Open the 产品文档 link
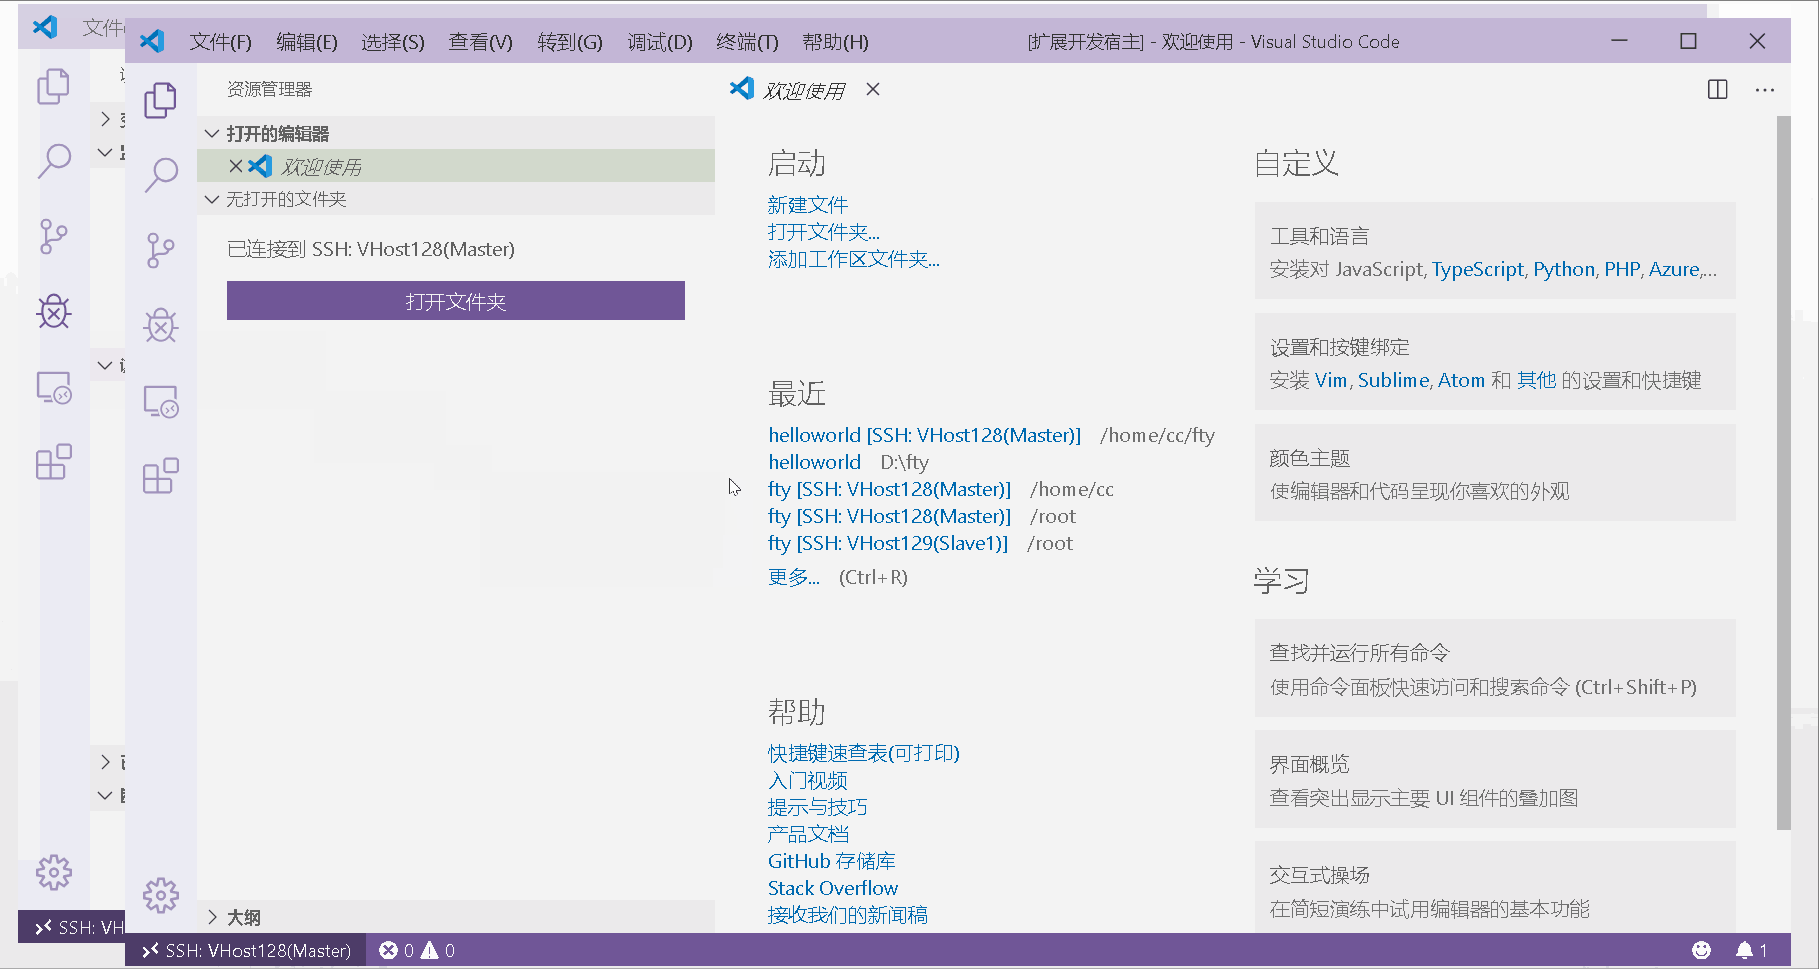Screen dimensions: 1819x969 coord(808,834)
